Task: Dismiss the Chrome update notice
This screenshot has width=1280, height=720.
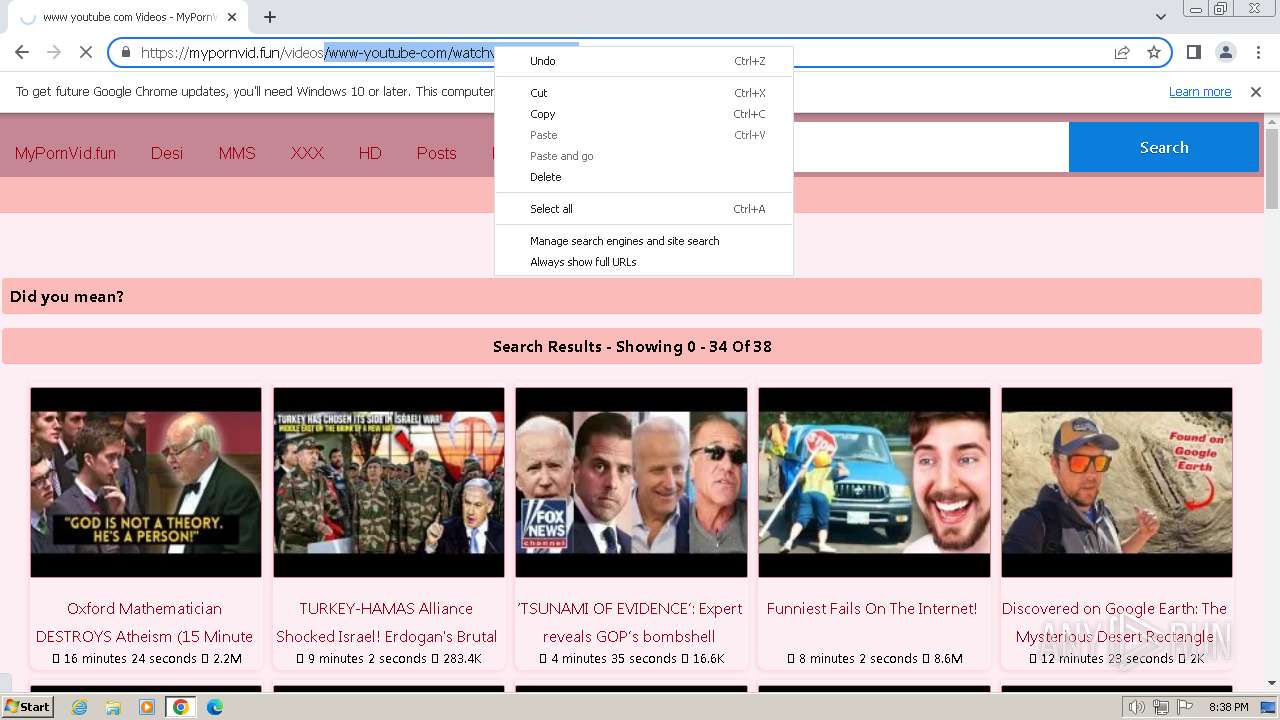Action: coord(1256,92)
